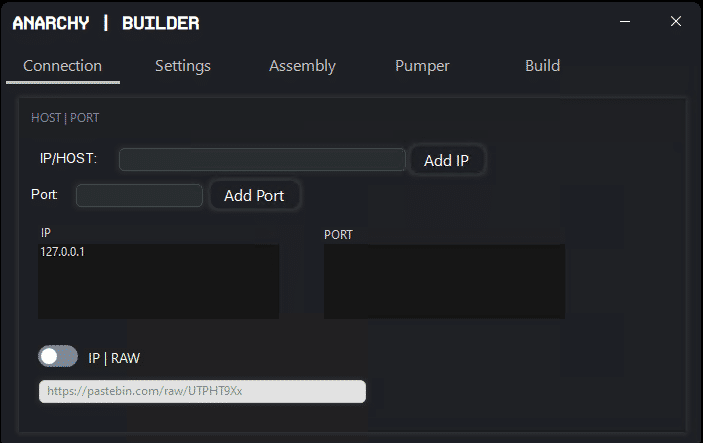Toggle the IP | RAW switch

(x=58, y=357)
